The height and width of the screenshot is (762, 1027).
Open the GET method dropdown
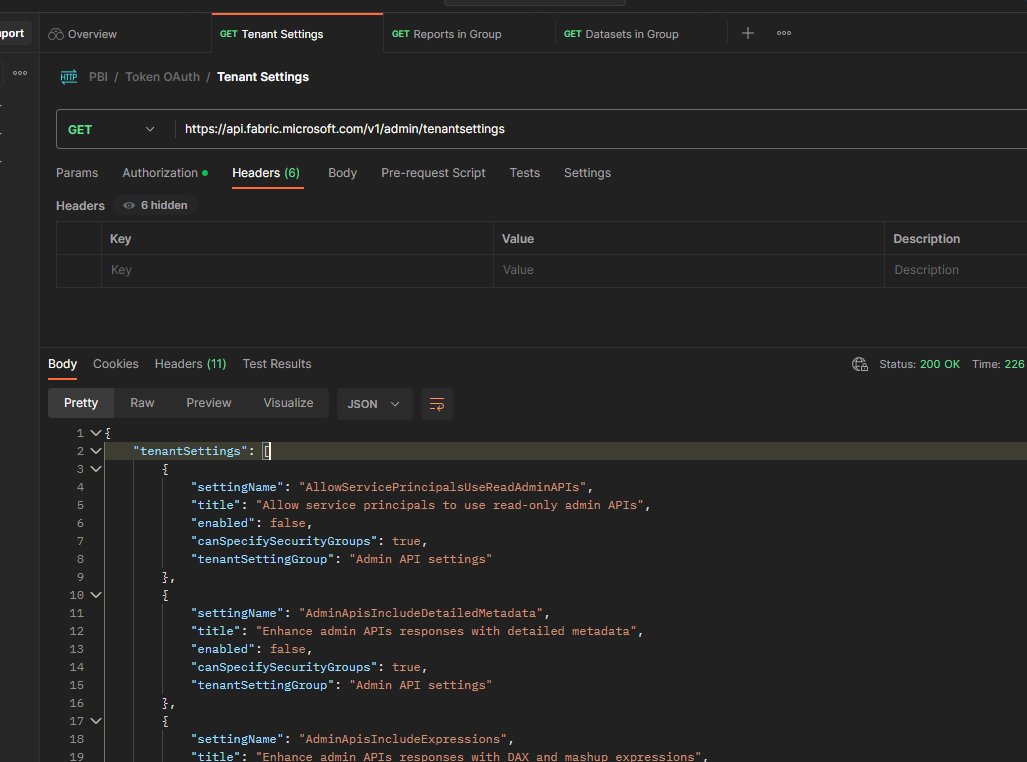111,129
